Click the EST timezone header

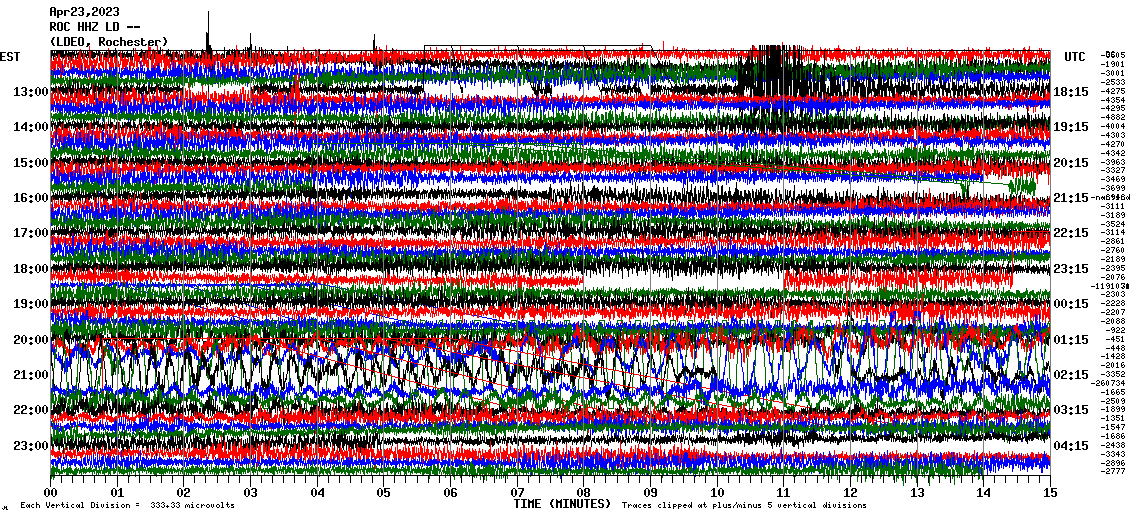point(11,56)
